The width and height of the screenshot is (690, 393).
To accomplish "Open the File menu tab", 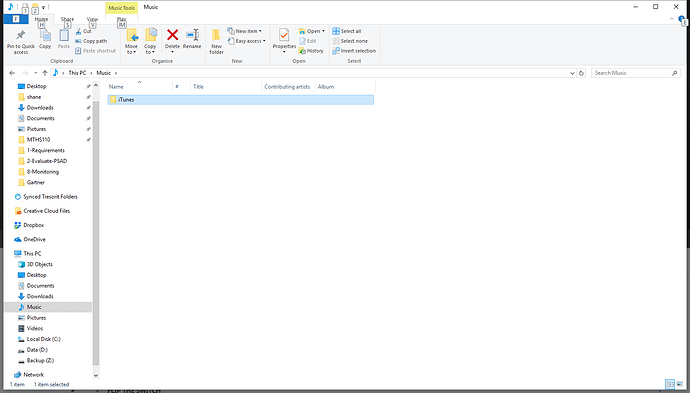I will [x=16, y=19].
